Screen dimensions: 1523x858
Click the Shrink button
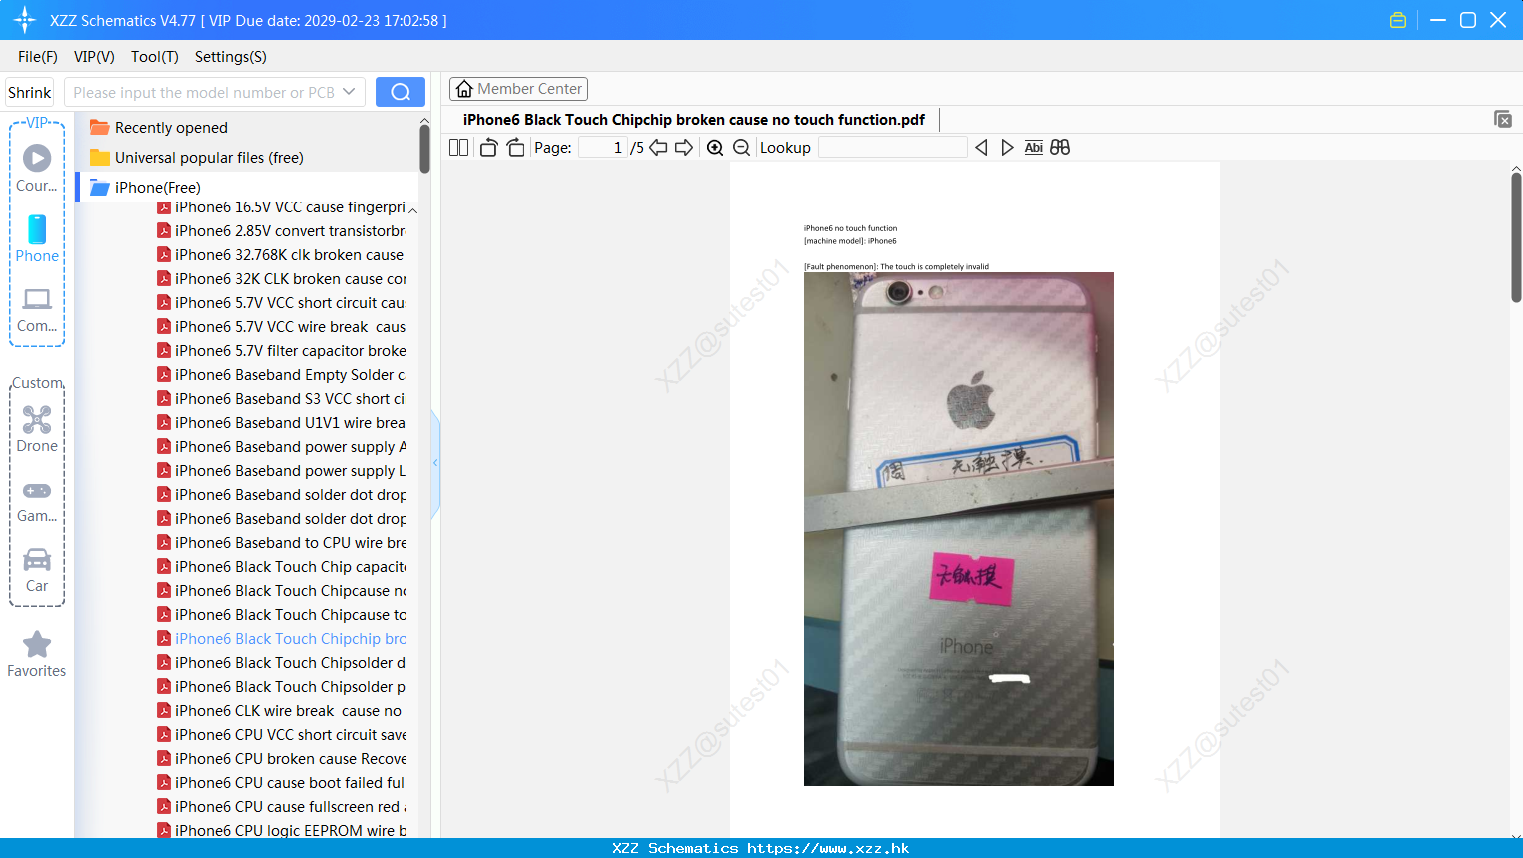[x=29, y=92]
